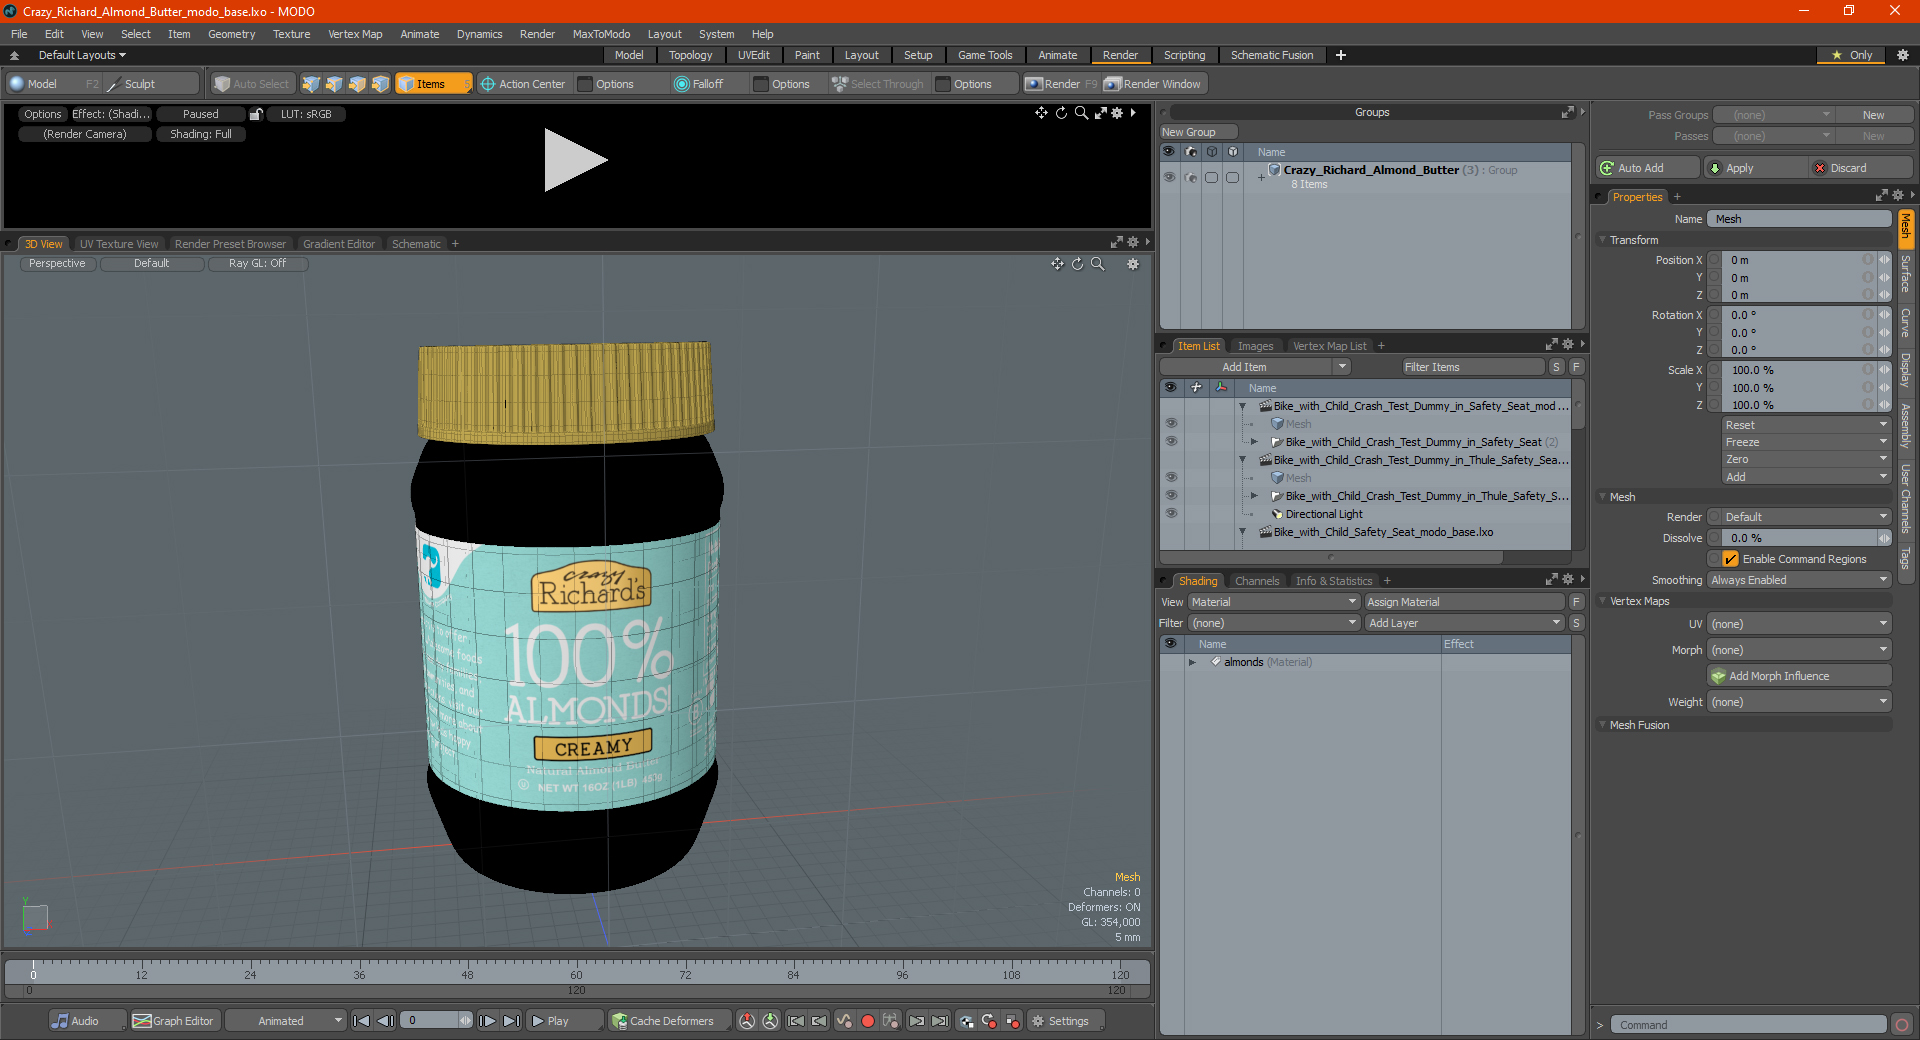Open the Smoothing Always Enabled dropdown
Image resolution: width=1920 pixels, height=1040 pixels.
pos(1799,580)
